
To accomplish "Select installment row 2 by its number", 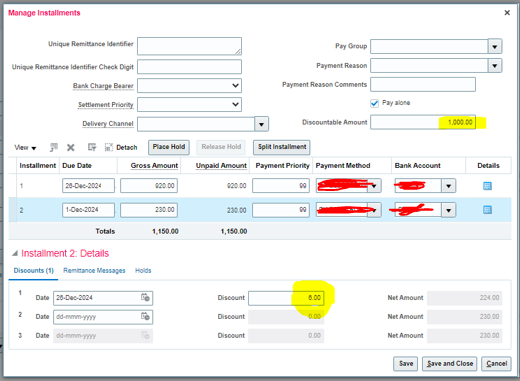I will (21, 210).
